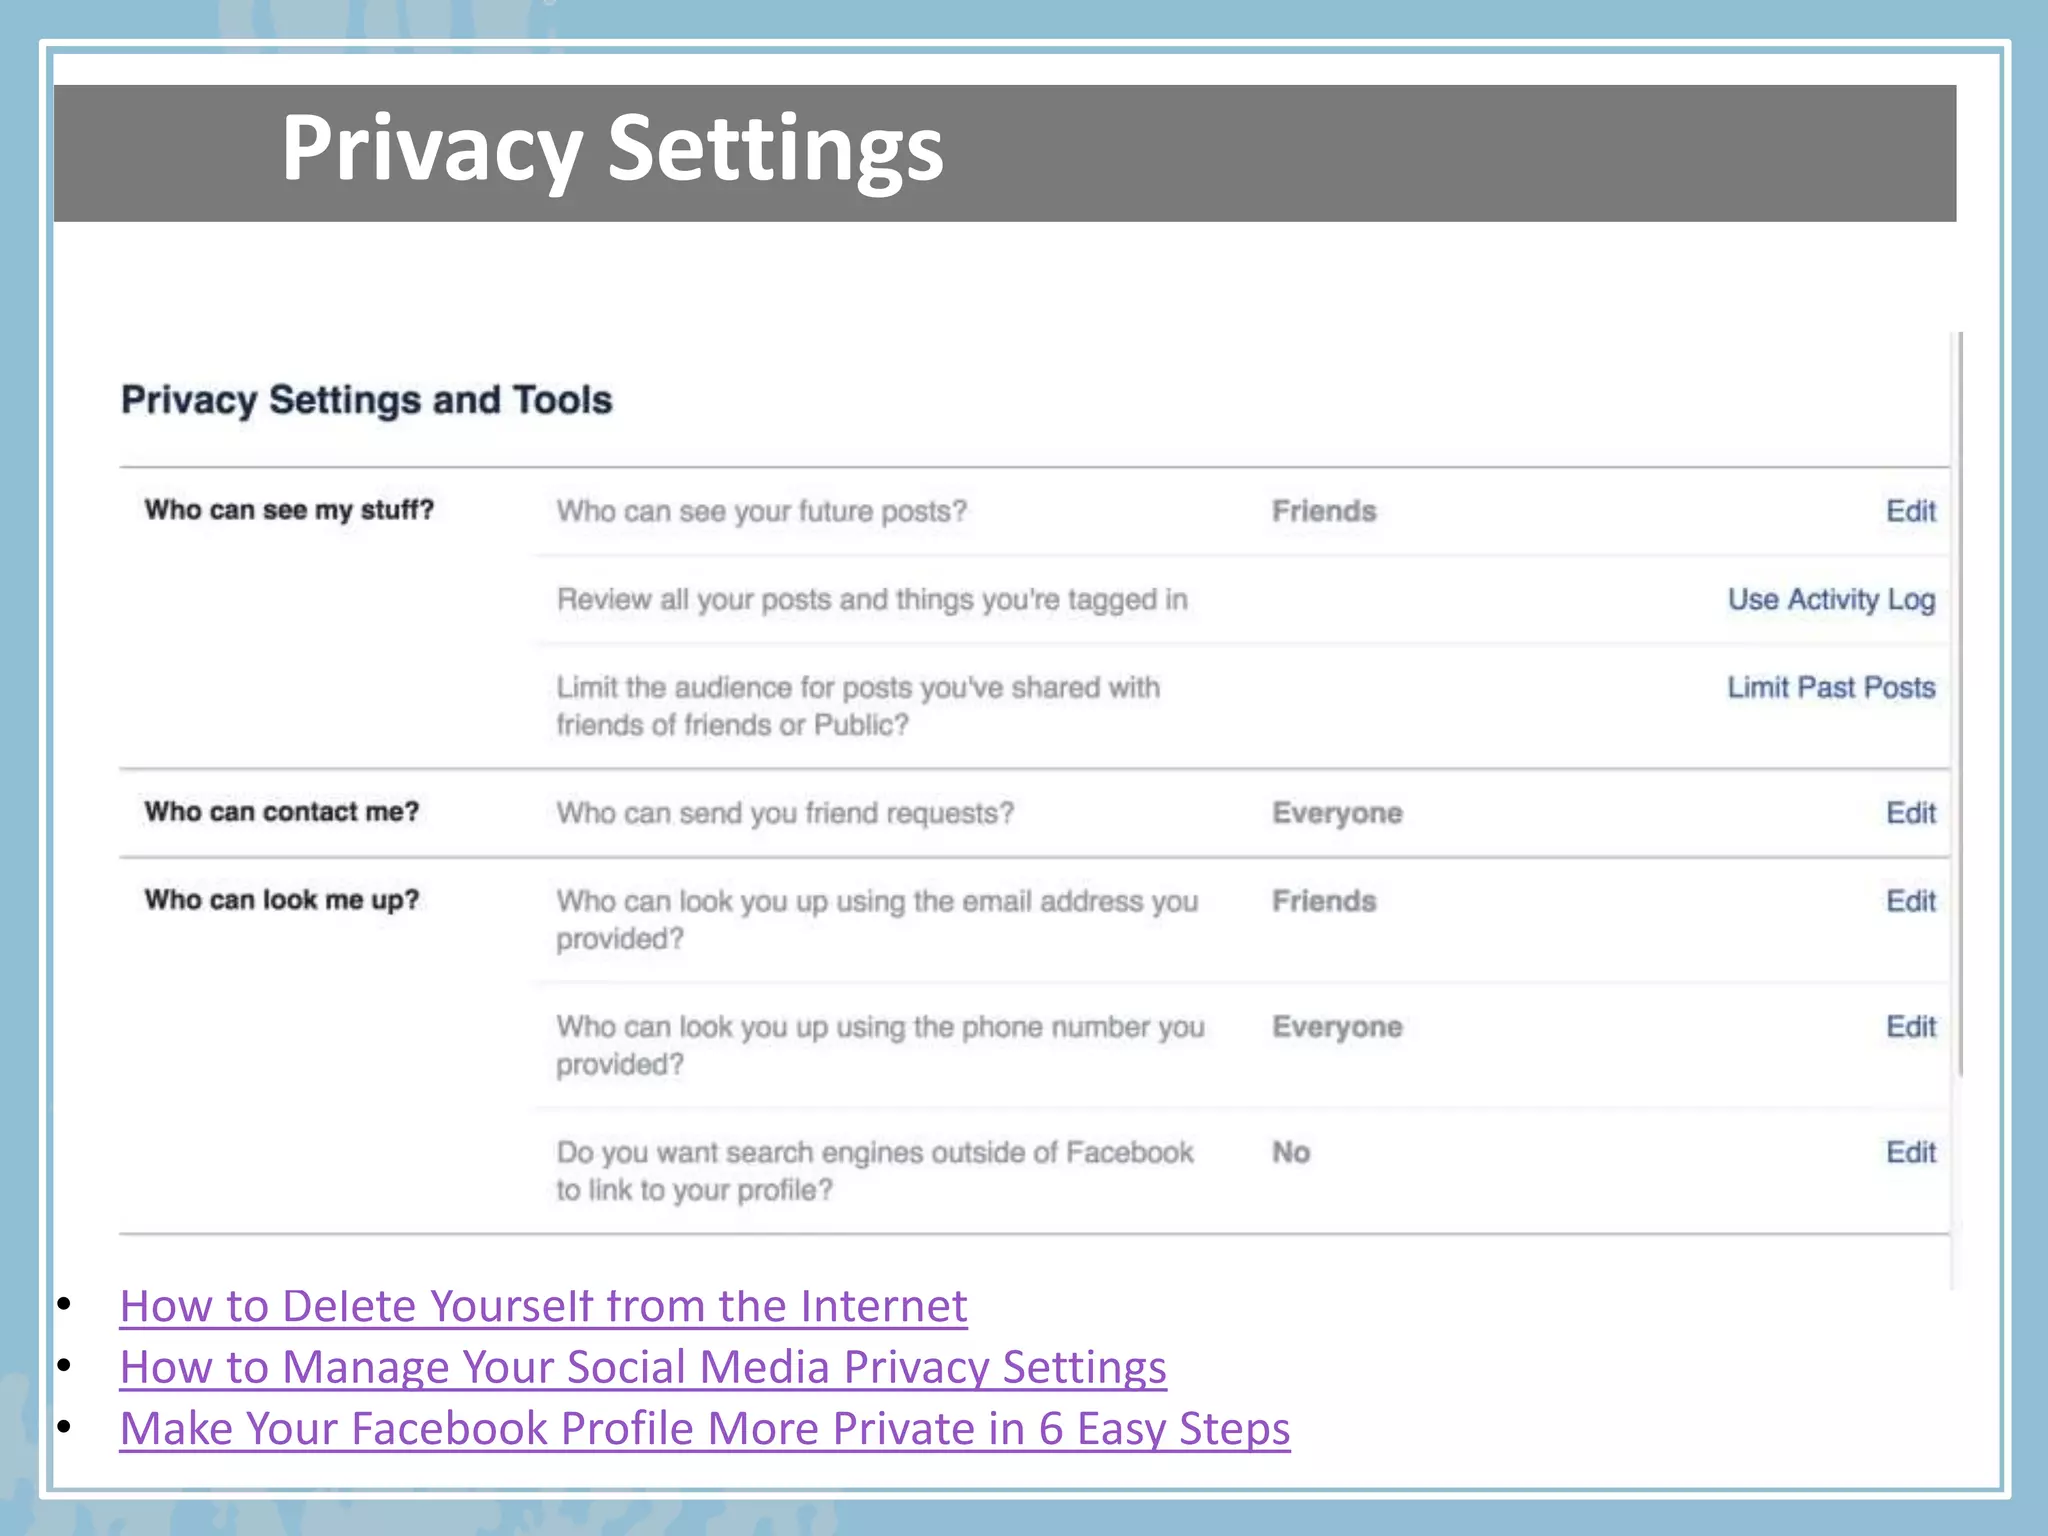
Task: Click 'Privacy Settings and Tools' heading
Action: coord(366,400)
